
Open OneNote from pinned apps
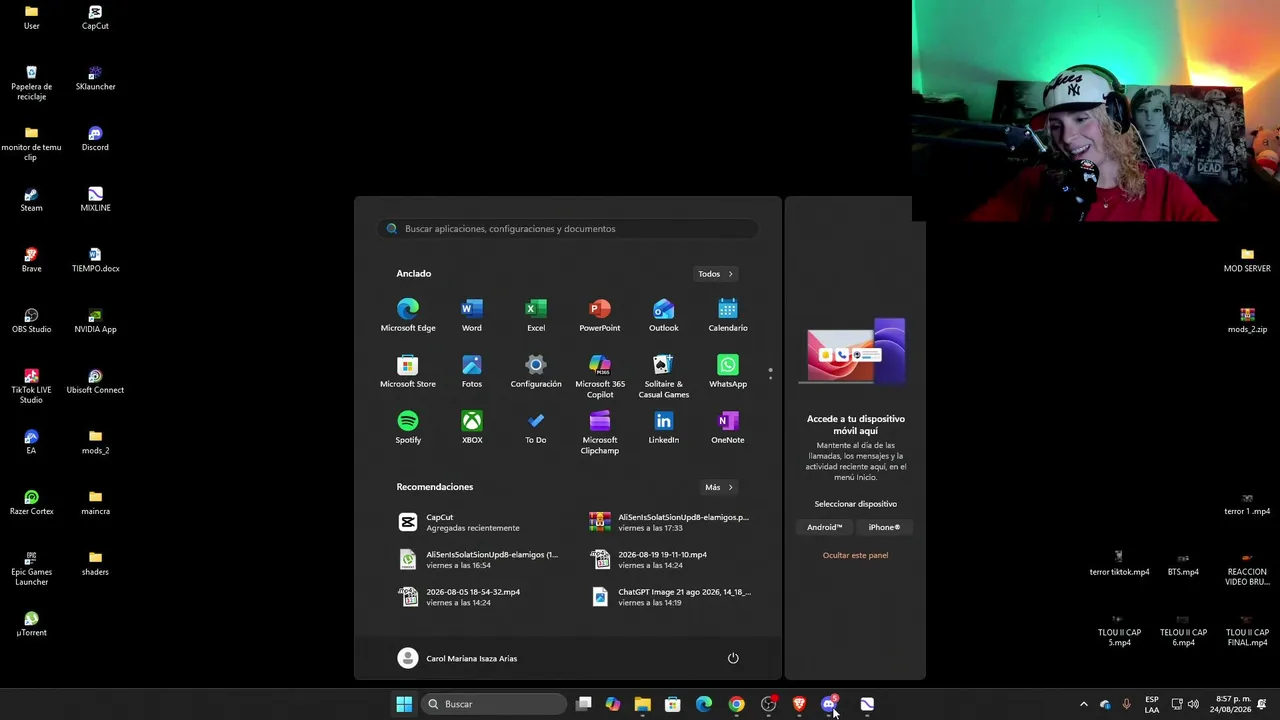pos(728,427)
